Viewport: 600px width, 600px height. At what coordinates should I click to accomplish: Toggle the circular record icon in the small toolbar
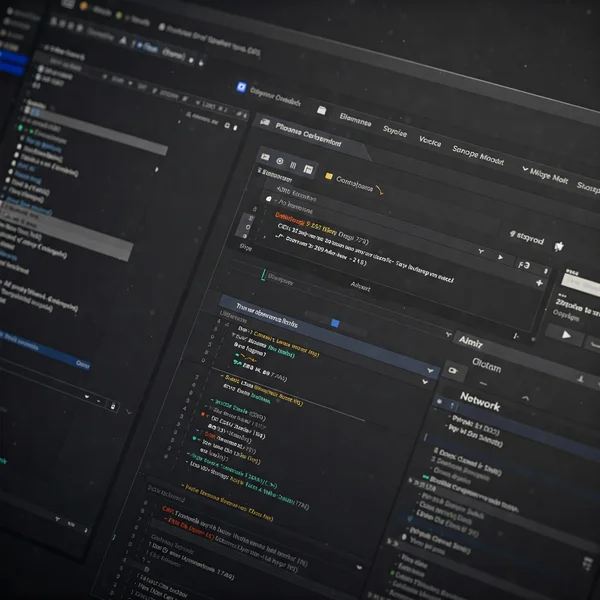click(280, 161)
